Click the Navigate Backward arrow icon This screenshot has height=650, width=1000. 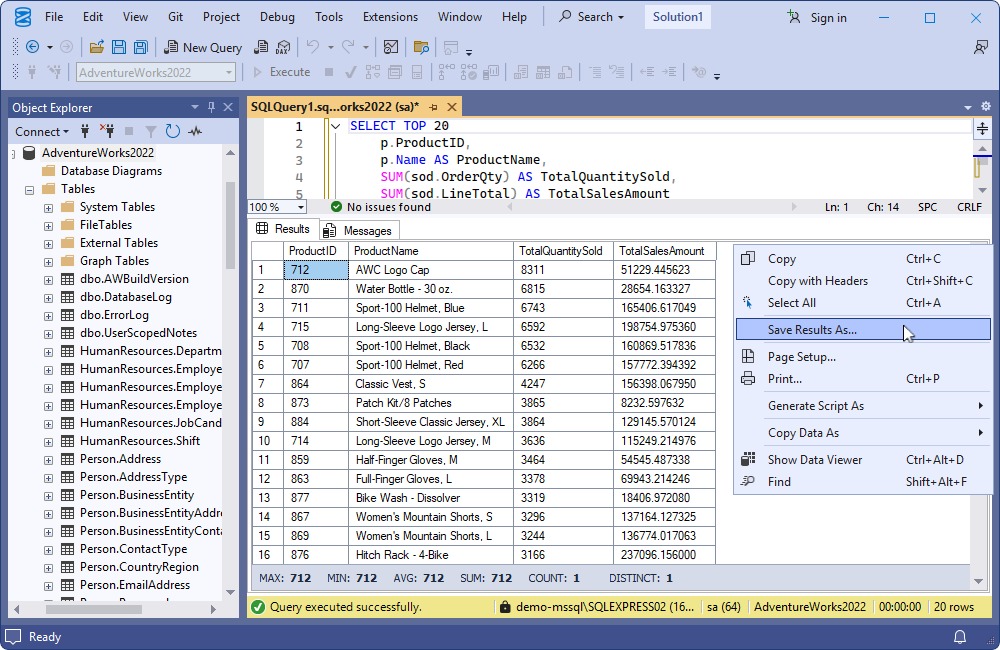(x=32, y=47)
